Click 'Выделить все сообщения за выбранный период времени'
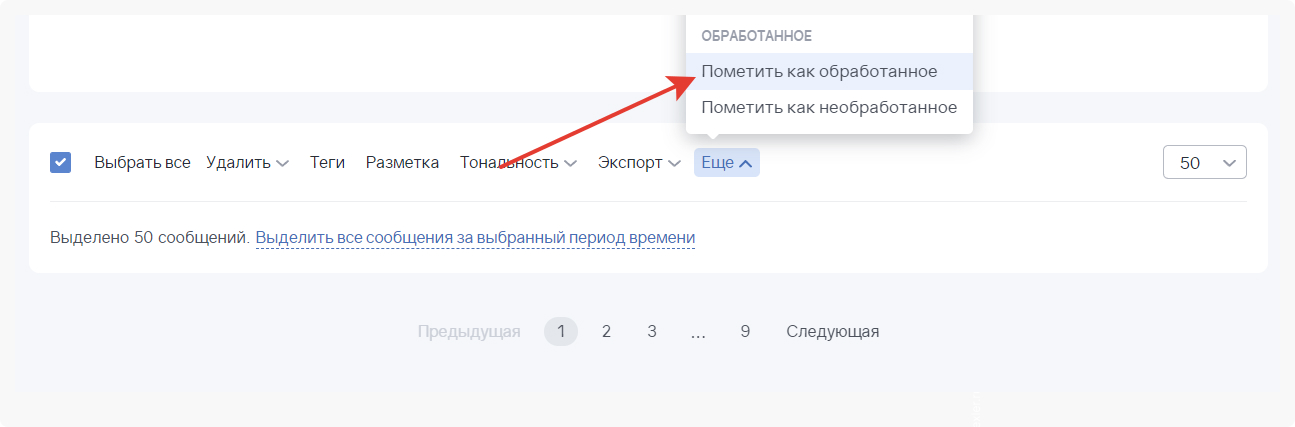This screenshot has width=1295, height=427. [x=475, y=238]
